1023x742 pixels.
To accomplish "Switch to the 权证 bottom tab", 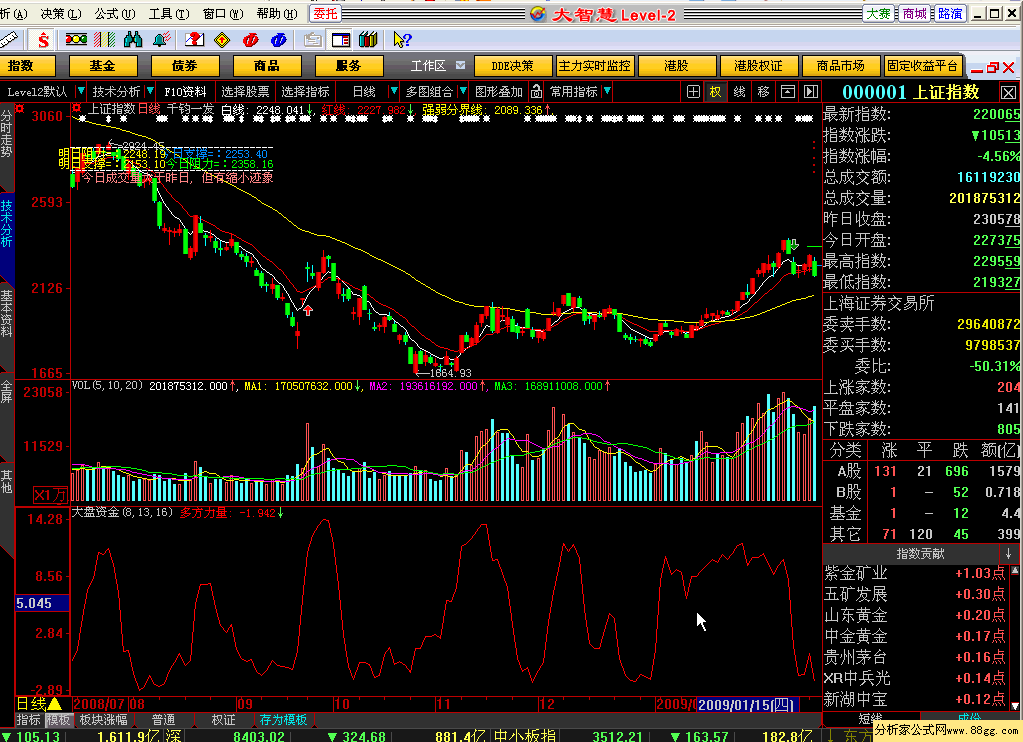I will 223,720.
